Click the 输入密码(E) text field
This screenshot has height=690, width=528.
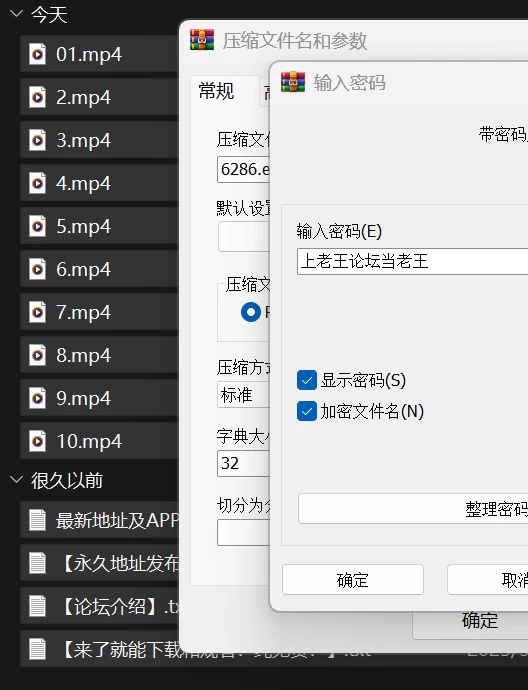[x=412, y=261]
